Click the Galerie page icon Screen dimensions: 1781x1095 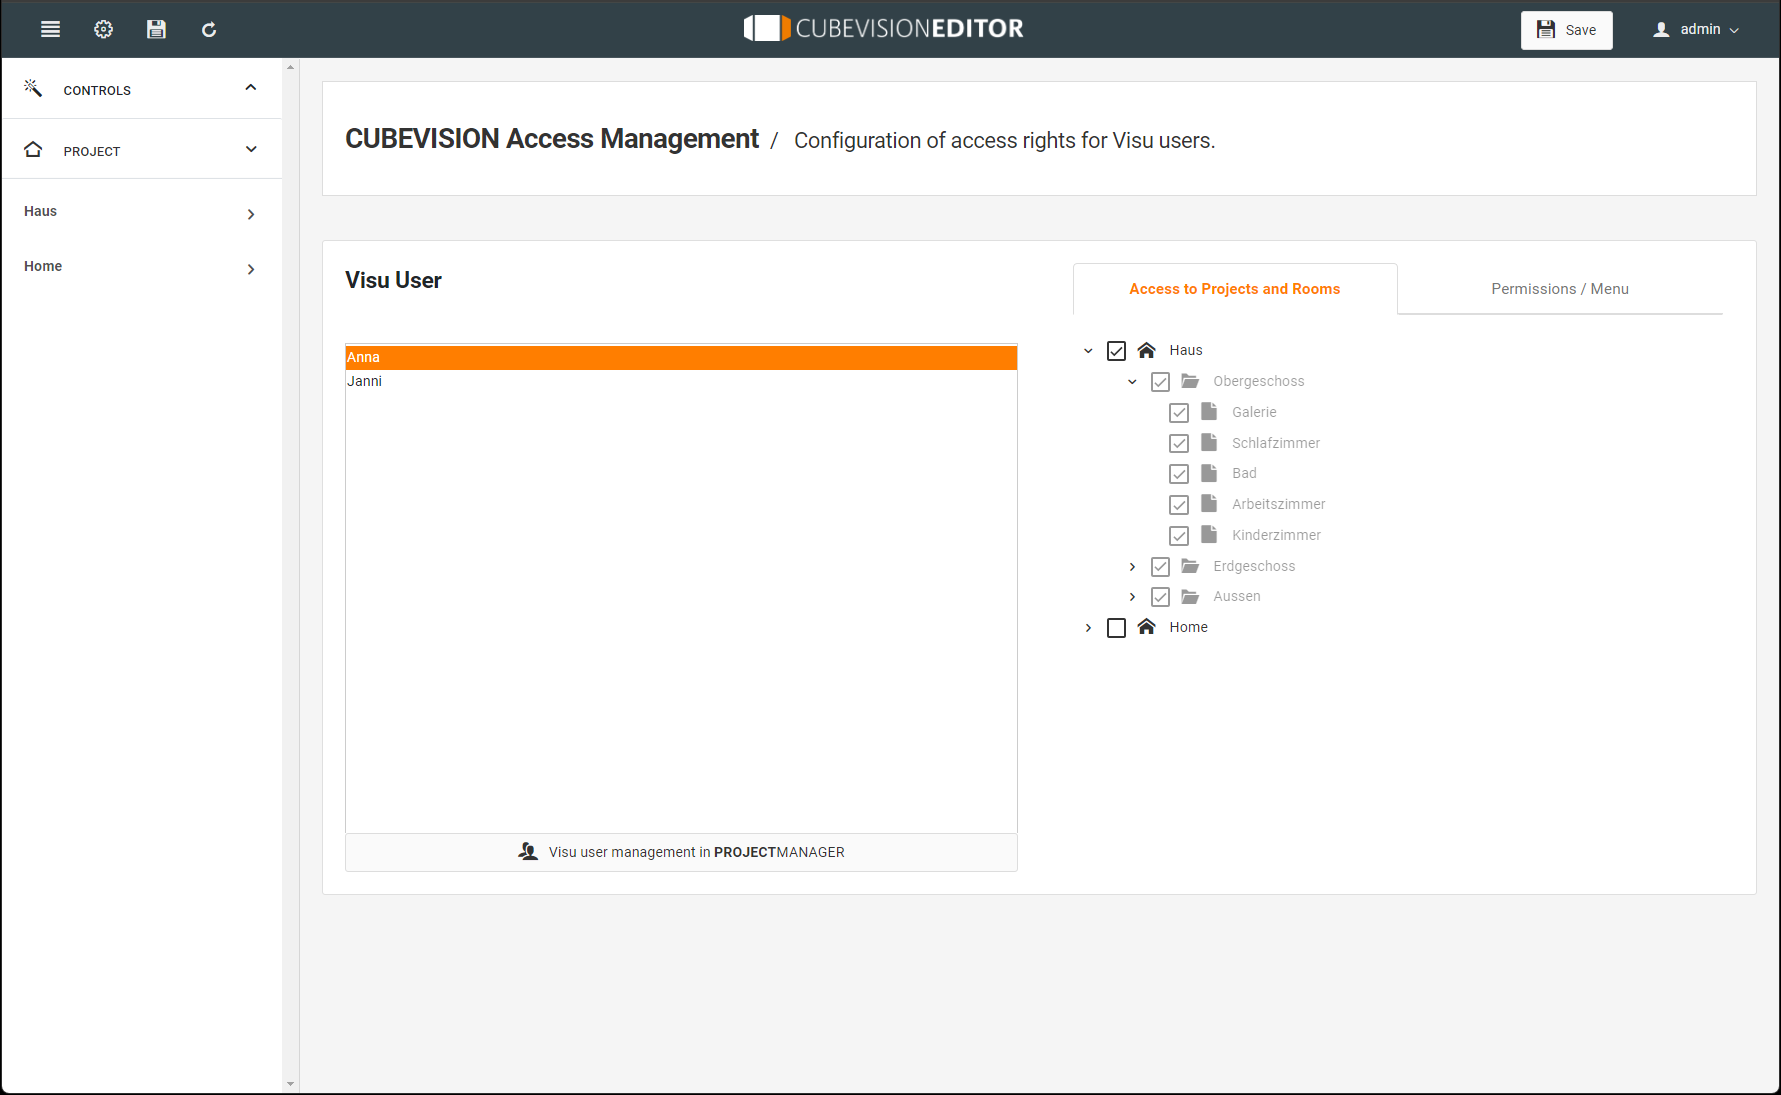(x=1209, y=411)
